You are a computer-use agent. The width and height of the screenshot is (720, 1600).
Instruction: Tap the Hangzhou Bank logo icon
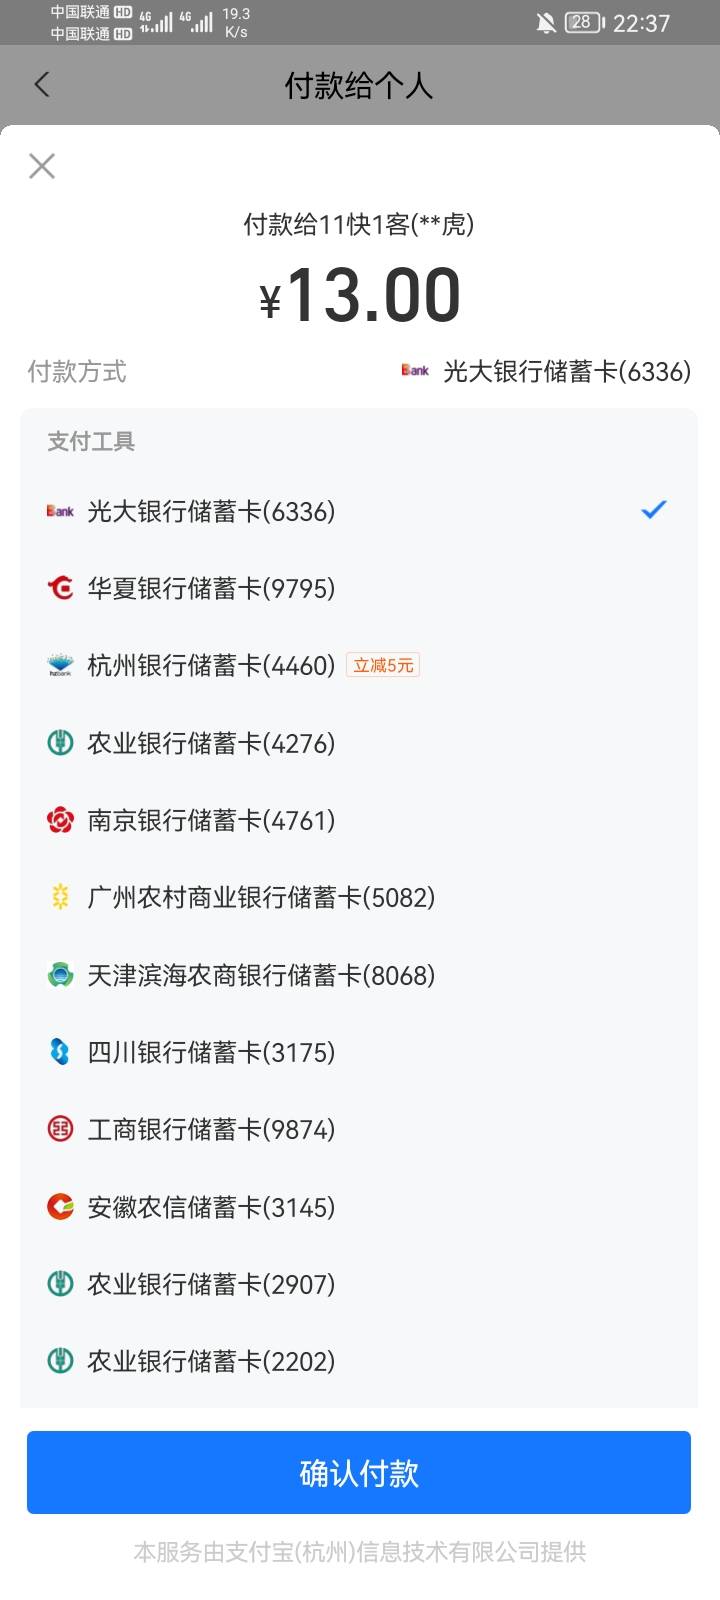pyautogui.click(x=60, y=666)
